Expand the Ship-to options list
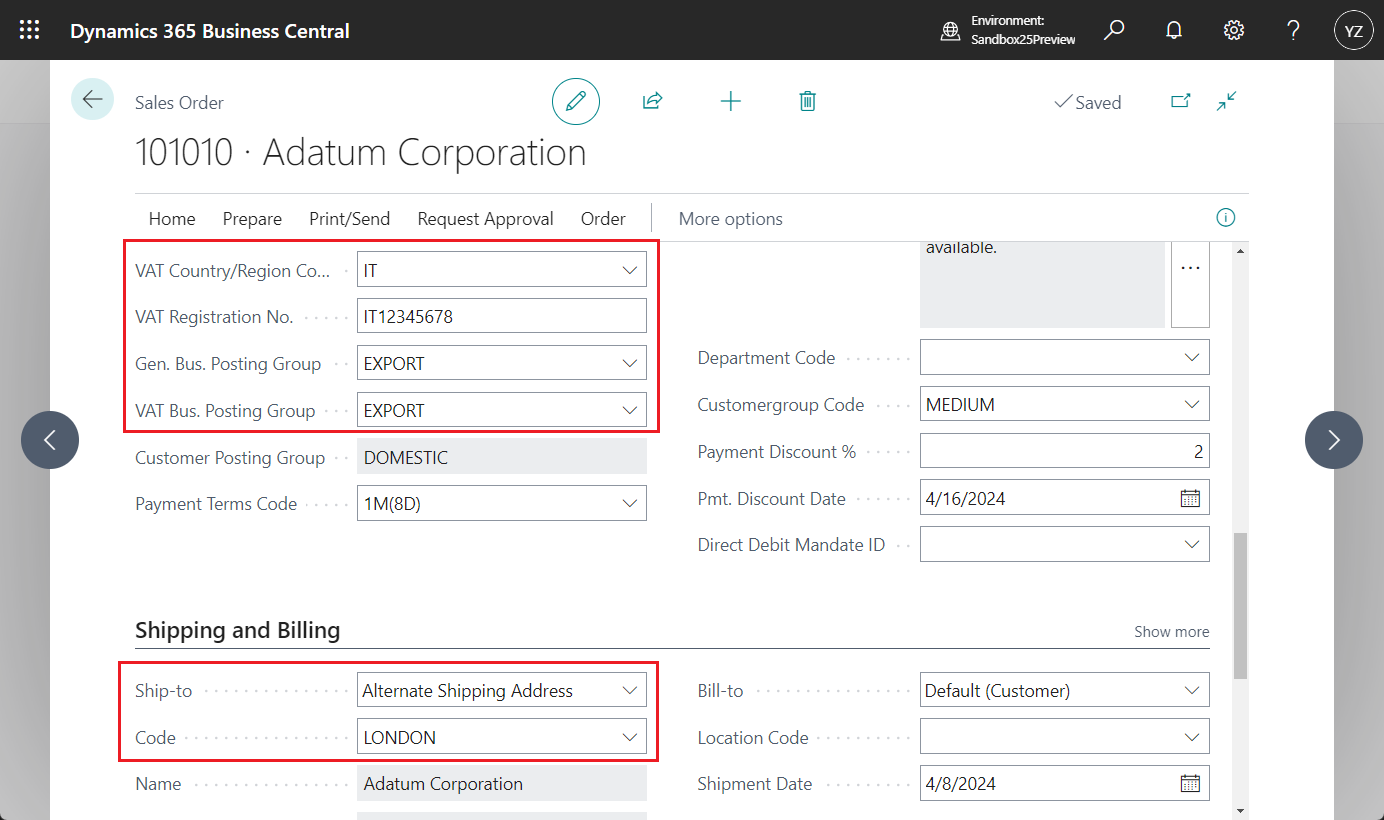The image size is (1384, 820). 630,689
